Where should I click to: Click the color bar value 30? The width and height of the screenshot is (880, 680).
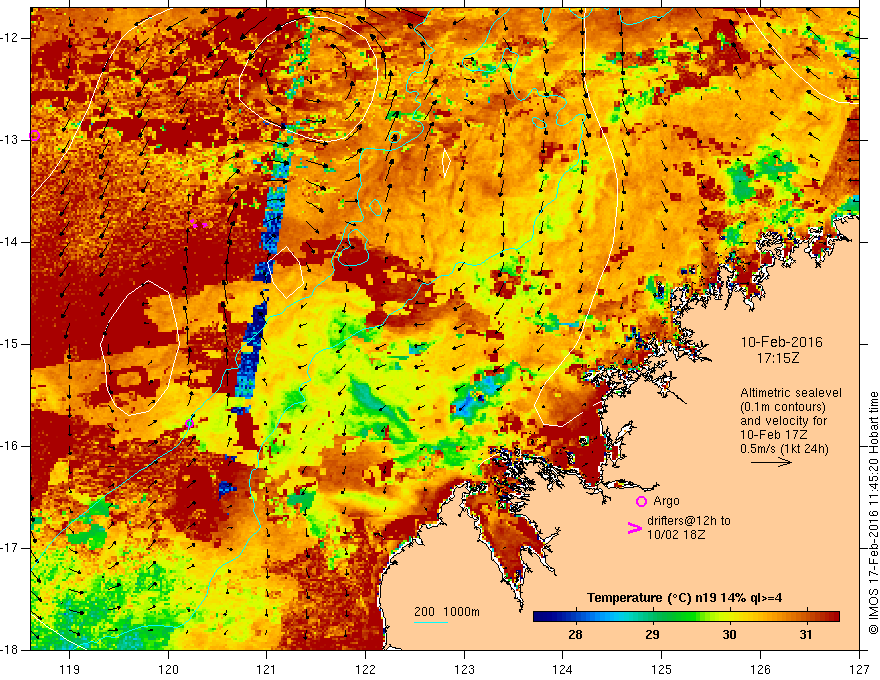pyautogui.click(x=728, y=635)
